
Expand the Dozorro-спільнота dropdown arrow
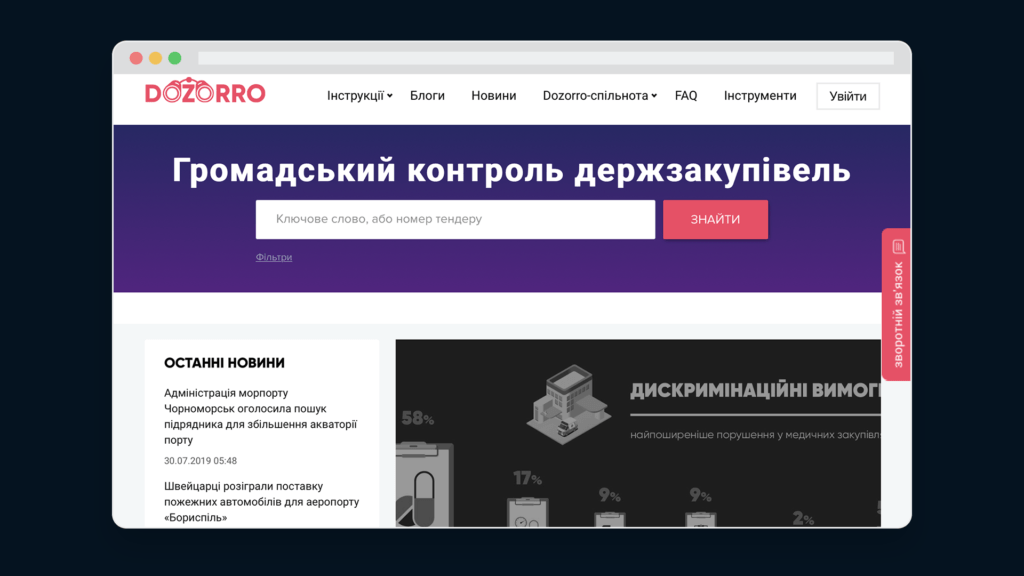(x=654, y=96)
